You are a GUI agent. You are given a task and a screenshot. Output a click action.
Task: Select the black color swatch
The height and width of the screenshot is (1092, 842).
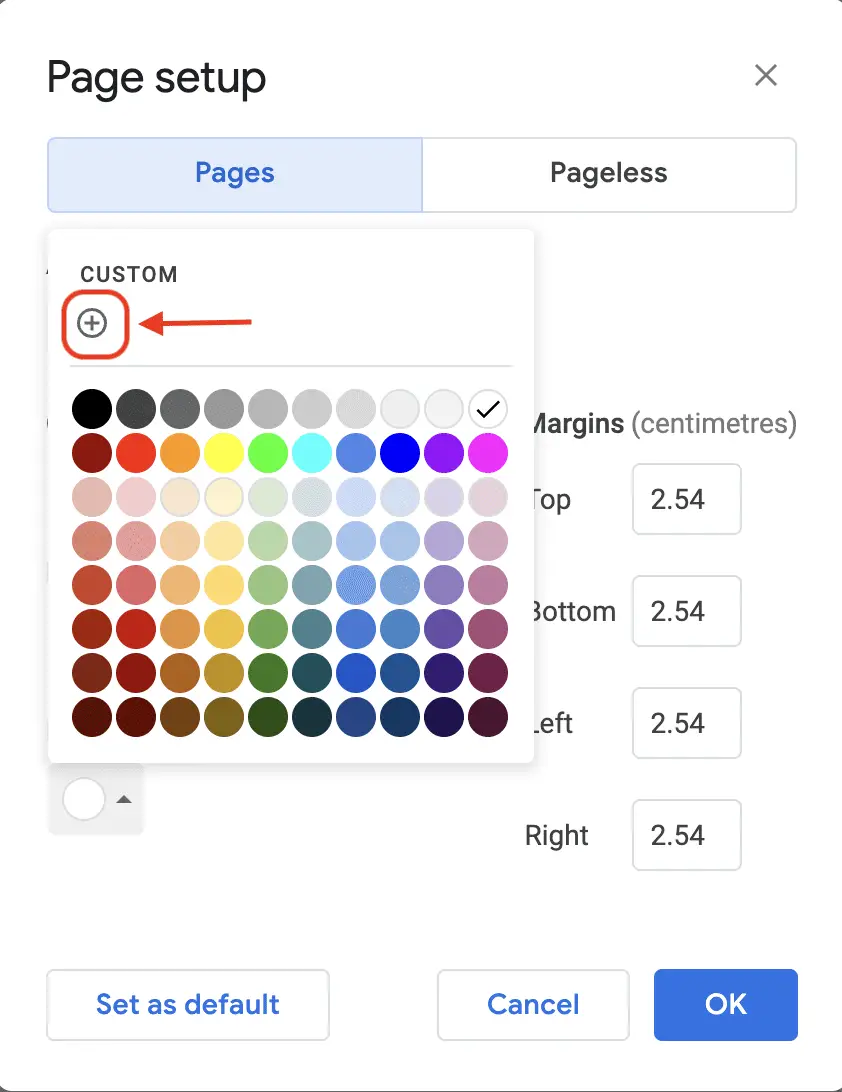coord(91,409)
